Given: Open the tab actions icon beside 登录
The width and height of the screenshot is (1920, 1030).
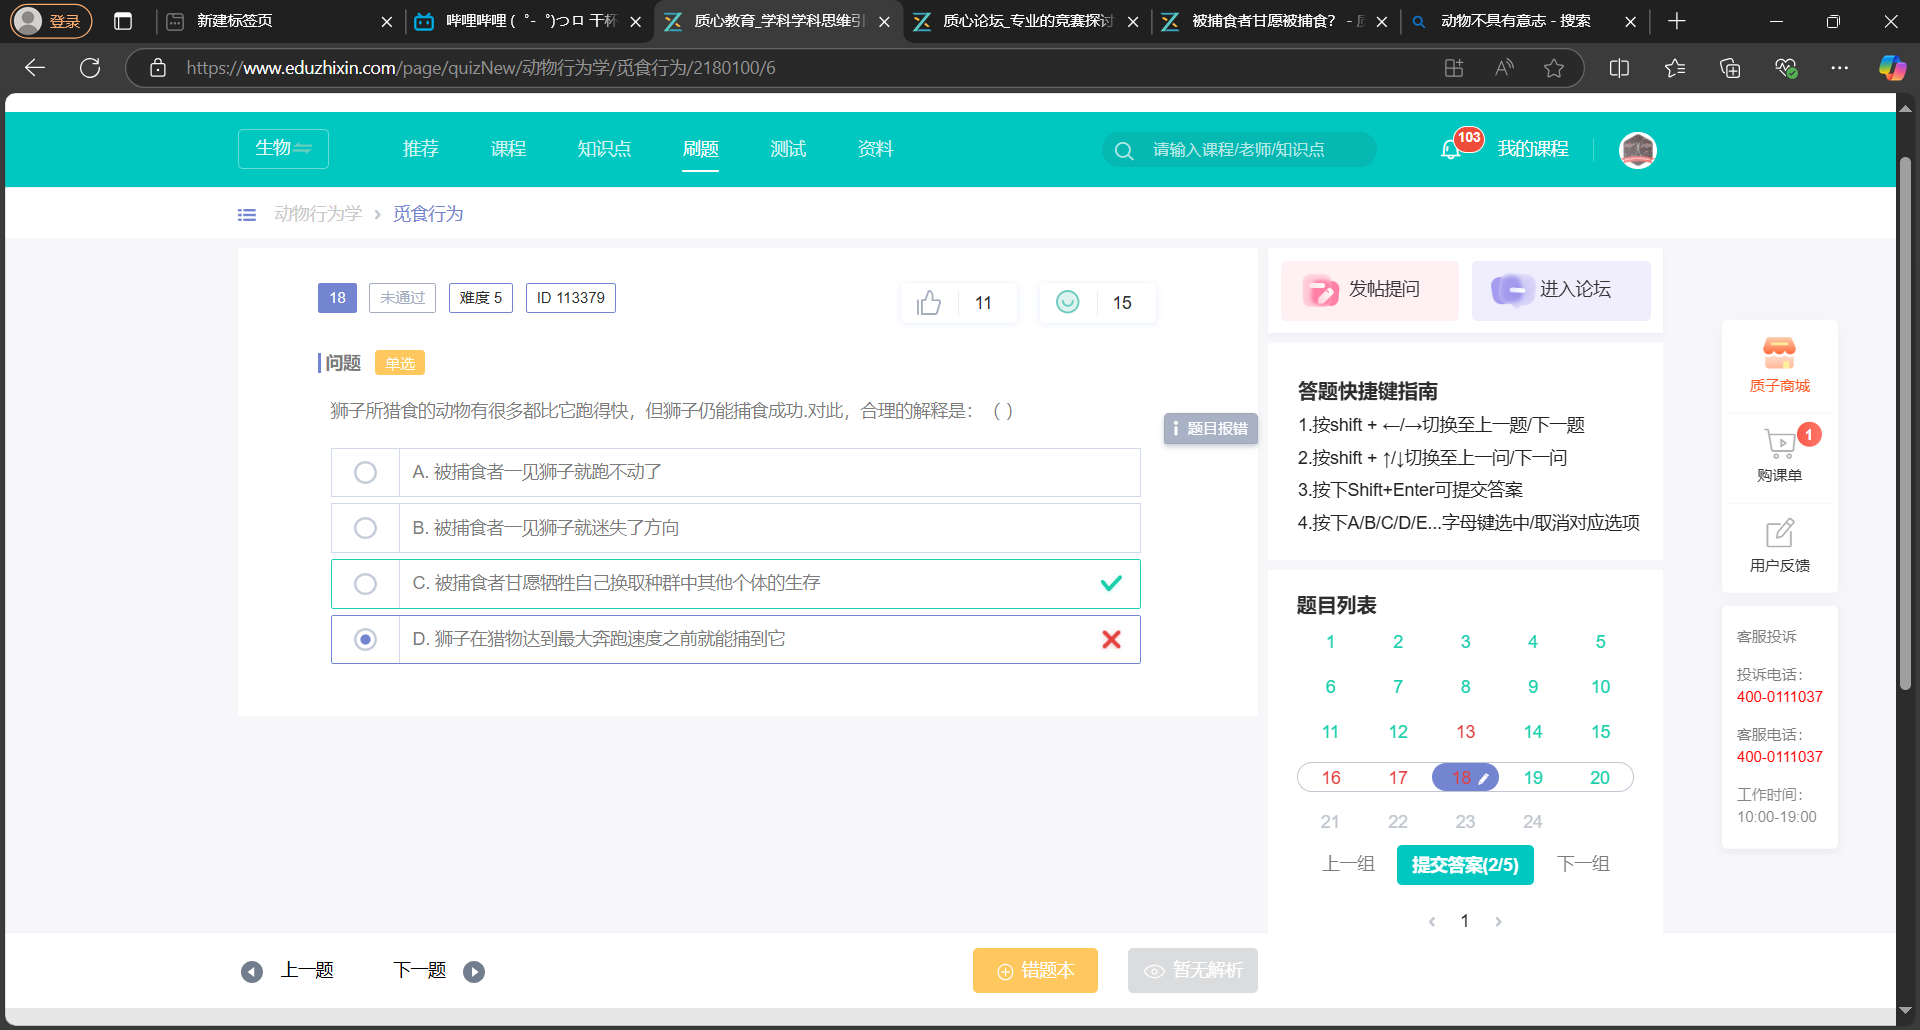Looking at the screenshot, I should point(123,21).
